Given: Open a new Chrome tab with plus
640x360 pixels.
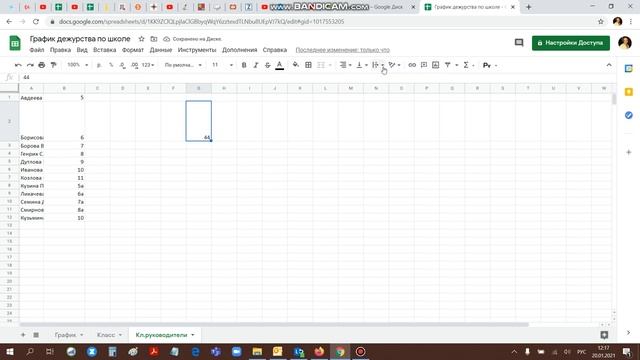Looking at the screenshot, I should pos(529,7).
